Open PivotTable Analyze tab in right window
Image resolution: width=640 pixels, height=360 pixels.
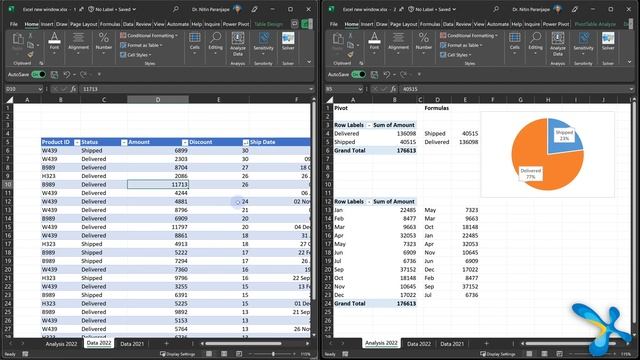click(x=595, y=24)
